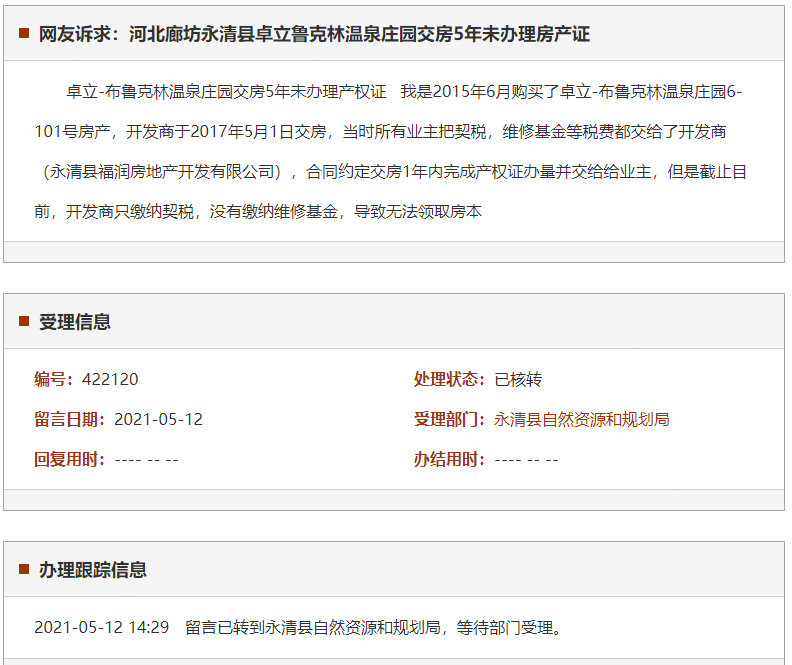The height and width of the screenshot is (665, 792).
Task: Click the tracking timestamp 2021-05-12 14:29
Action: tap(101, 628)
